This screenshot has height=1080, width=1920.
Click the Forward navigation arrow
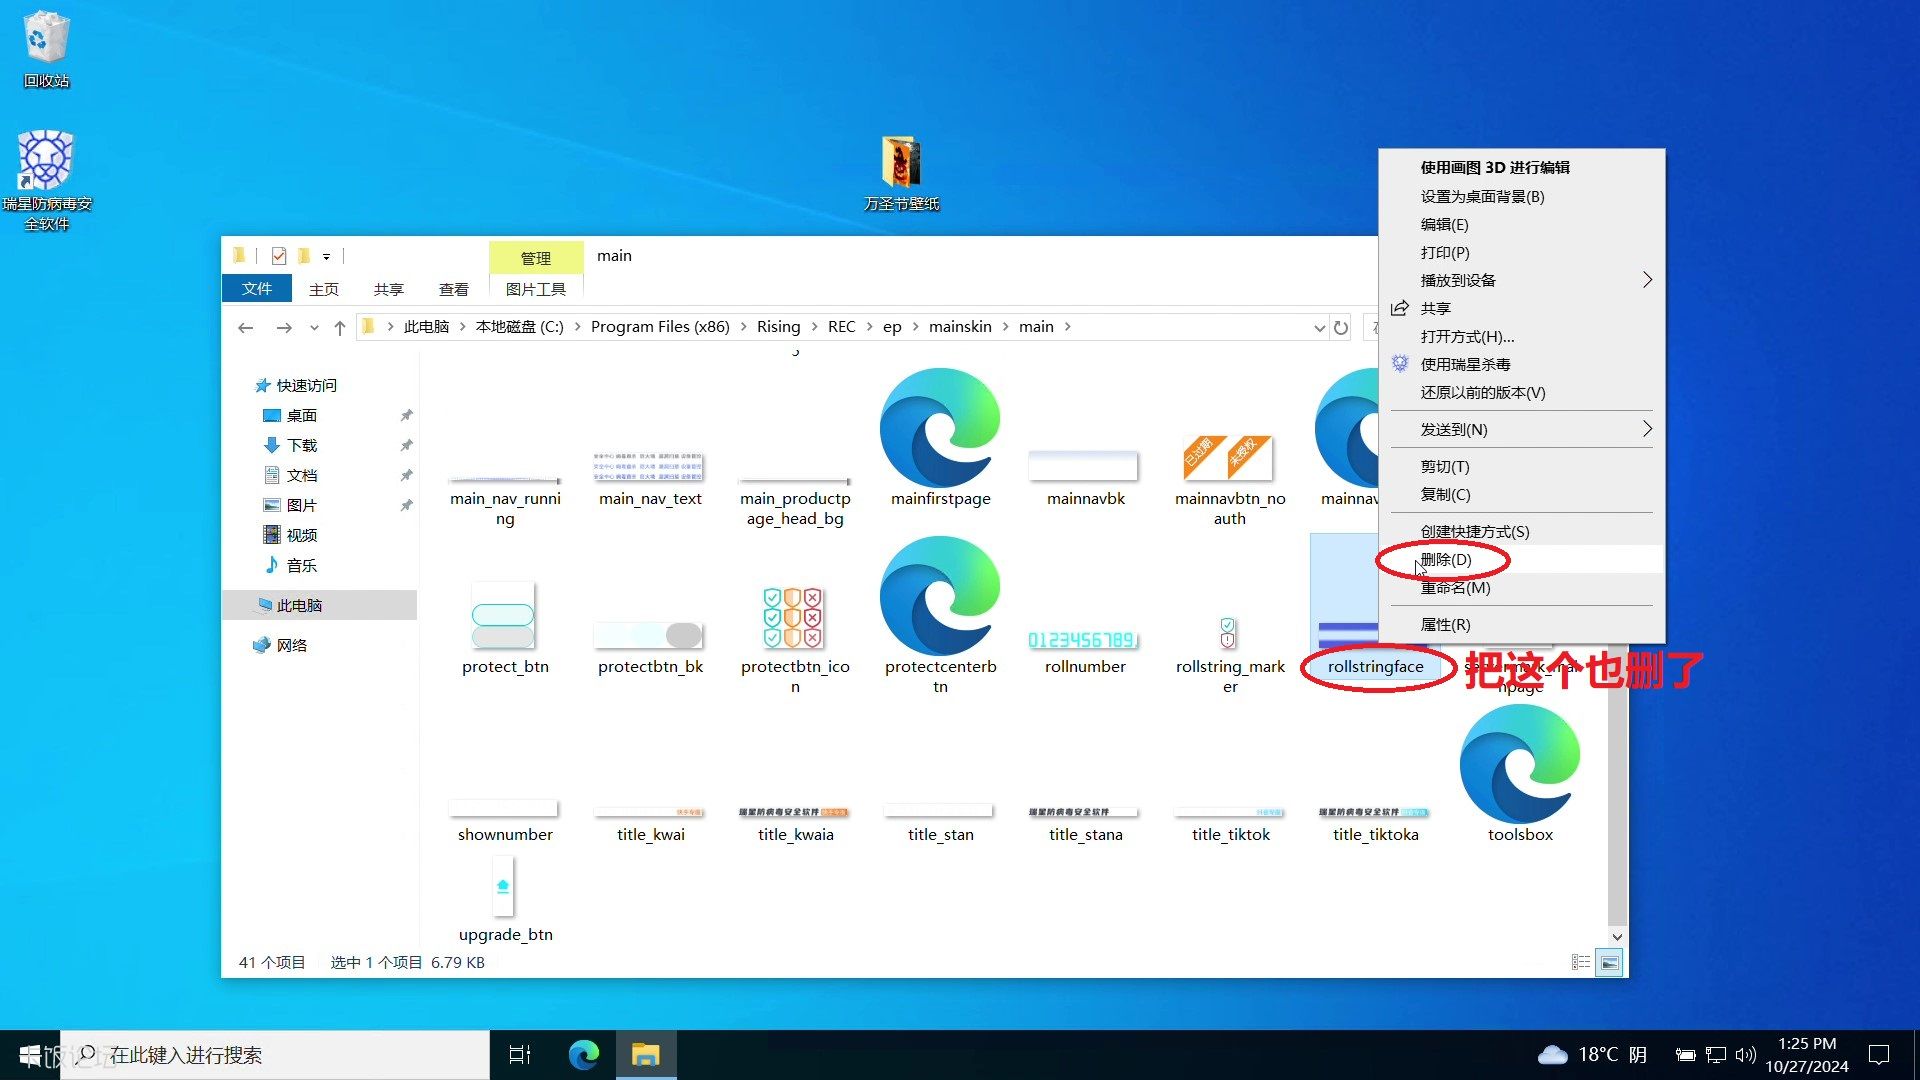[284, 327]
